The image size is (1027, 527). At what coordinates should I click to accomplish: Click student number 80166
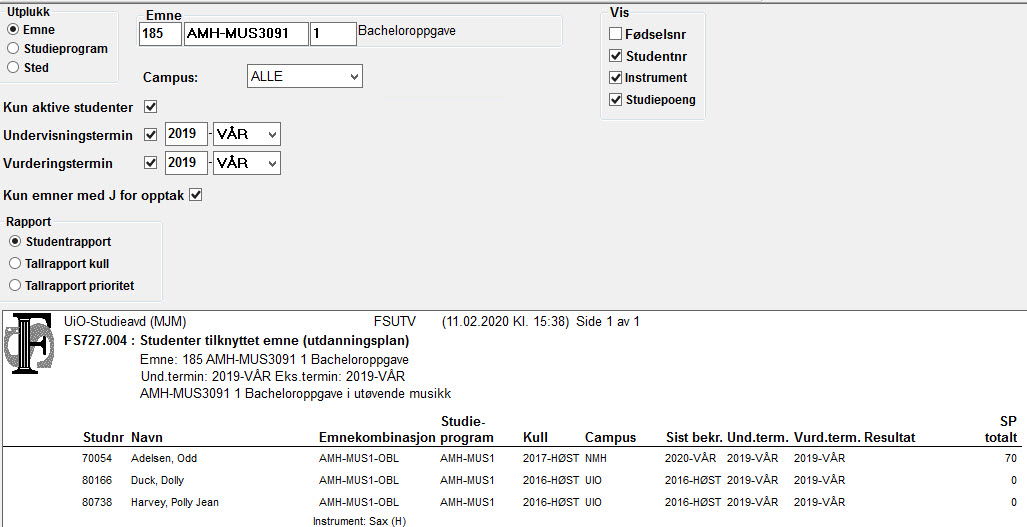97,481
